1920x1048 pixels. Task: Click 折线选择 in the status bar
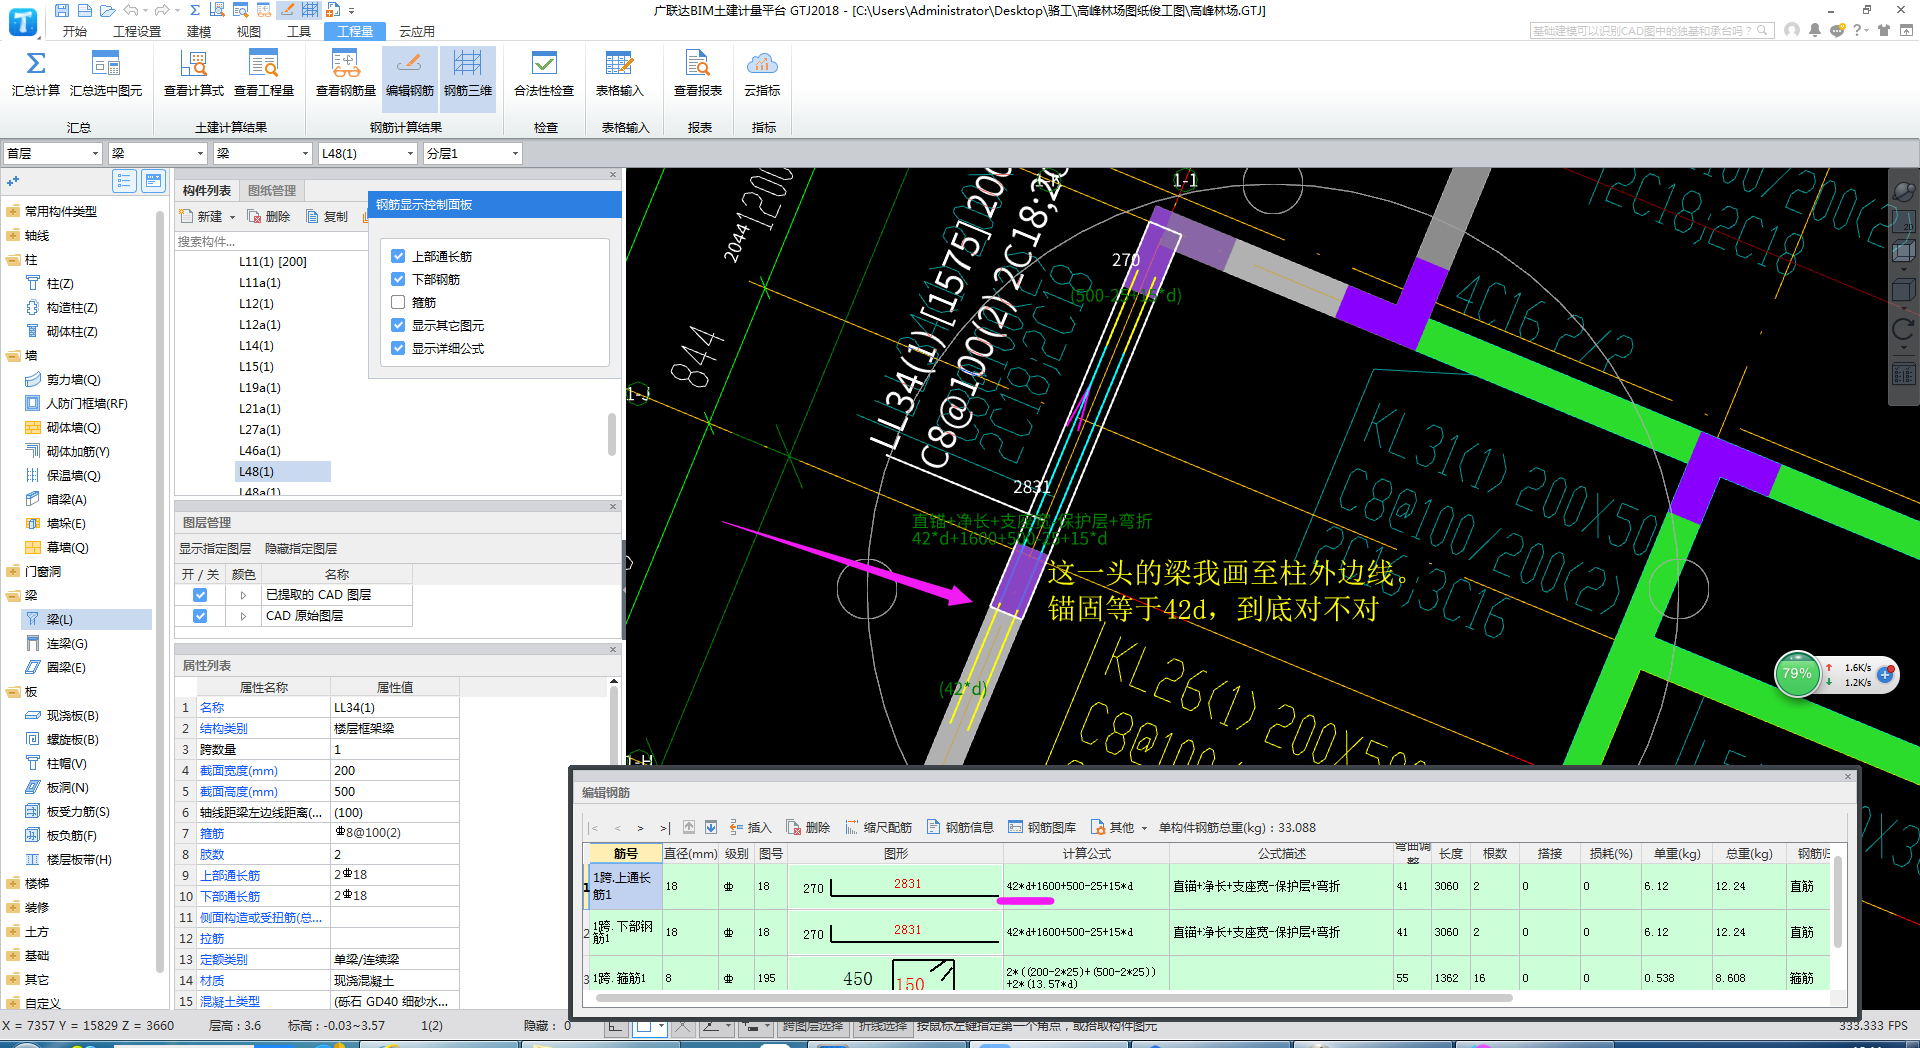[x=883, y=1026]
